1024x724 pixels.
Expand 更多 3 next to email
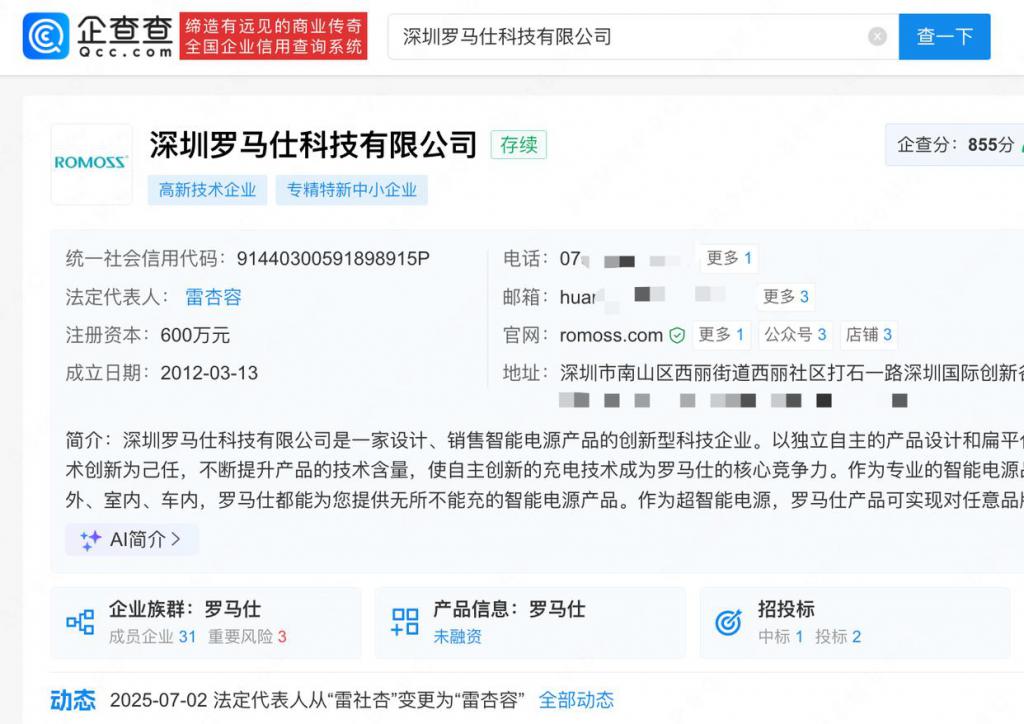[x=785, y=297]
